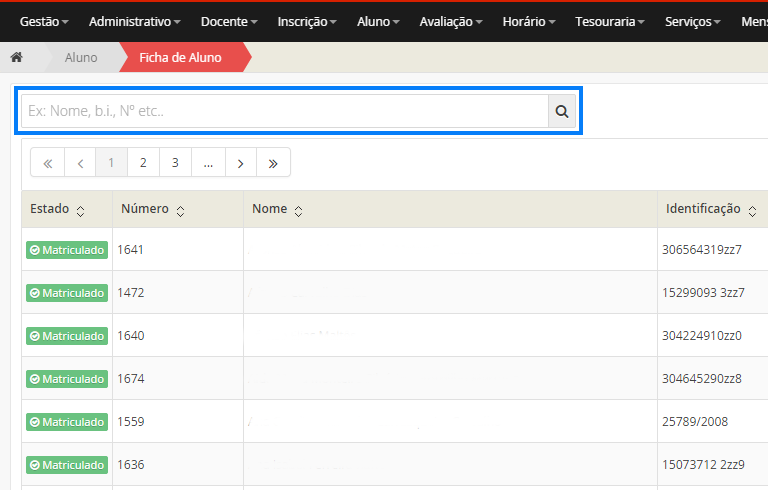Go to next page arrow
The height and width of the screenshot is (490, 768).
click(240, 162)
